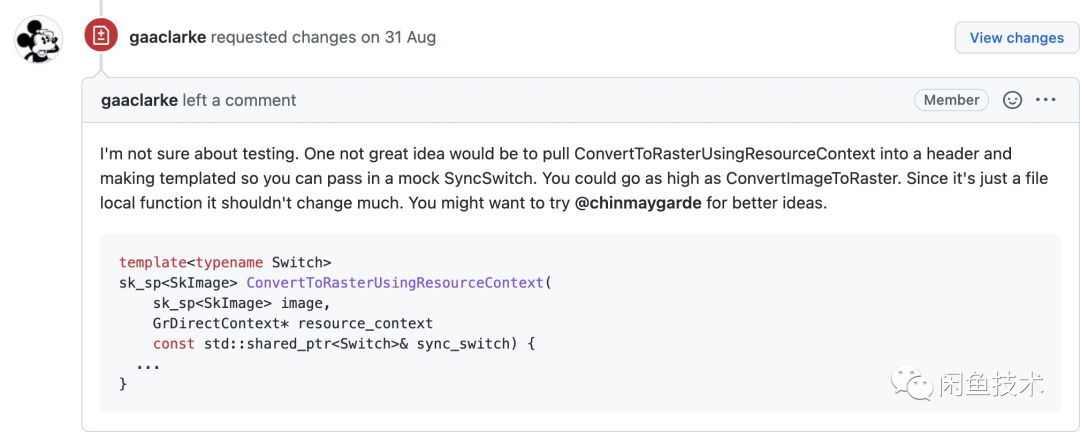Add a reaction with the smiley icon
1080x432 pixels.
pyautogui.click(x=1012, y=100)
